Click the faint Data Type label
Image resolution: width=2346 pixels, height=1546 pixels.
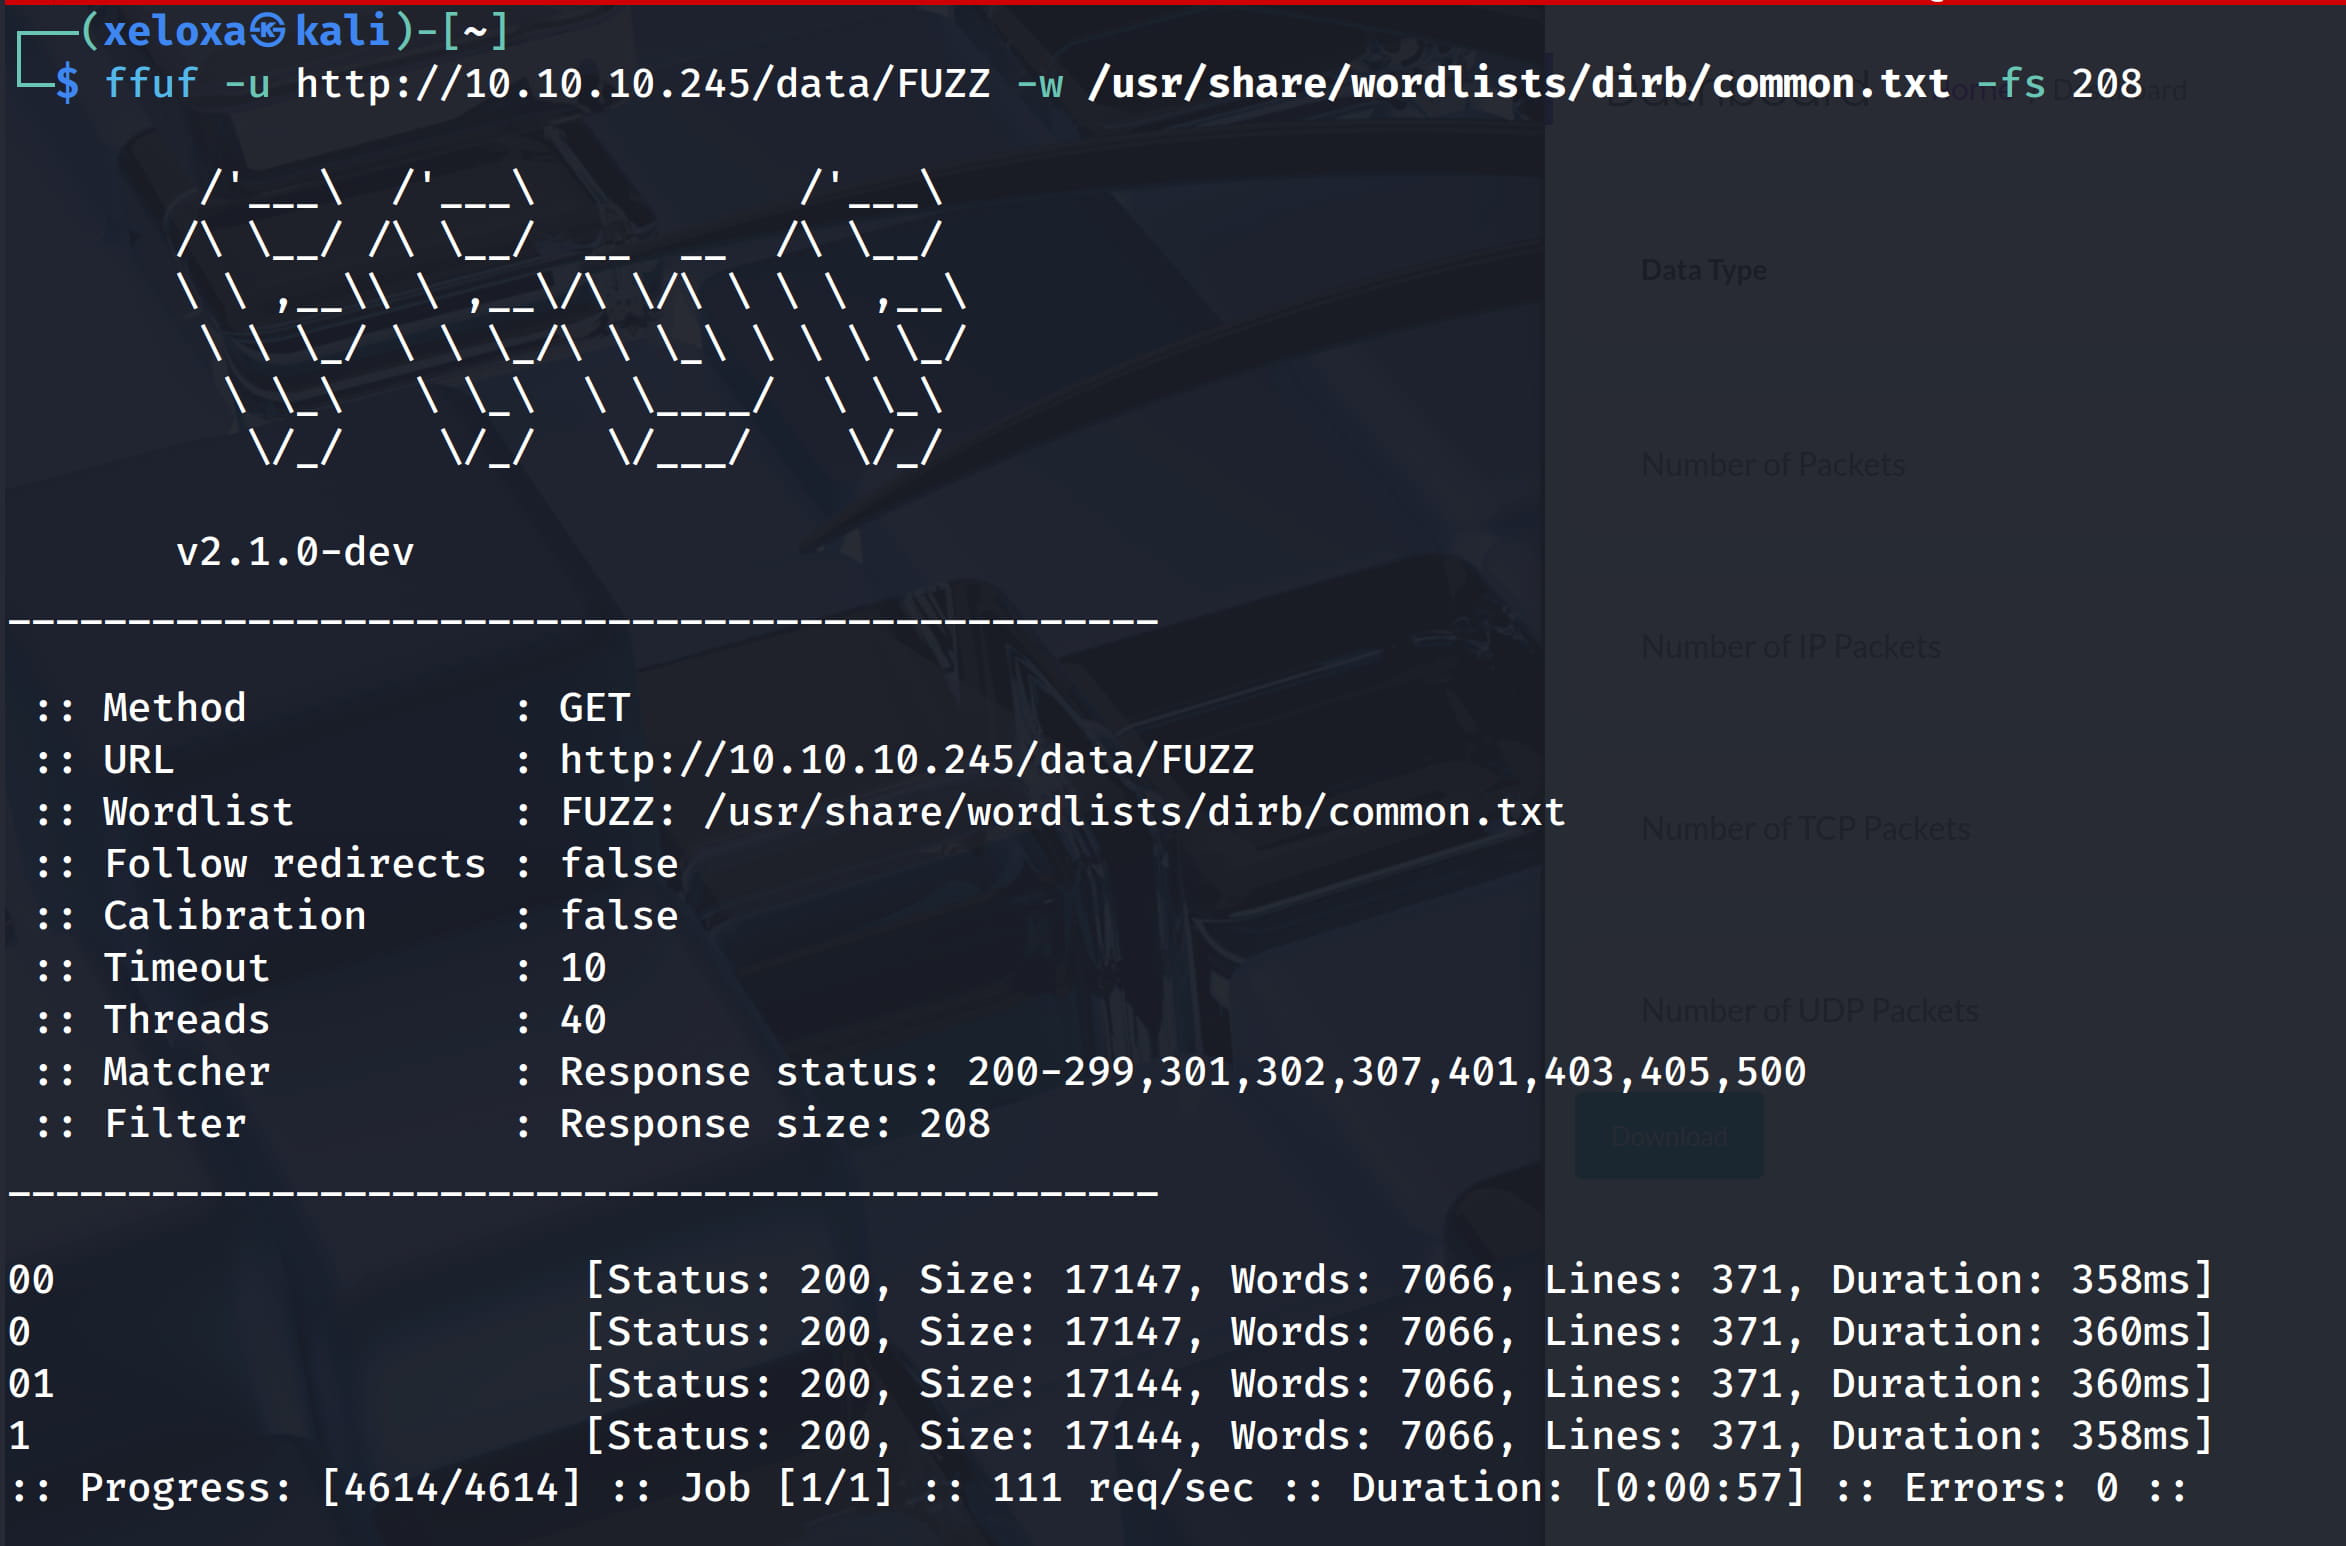coord(1704,270)
